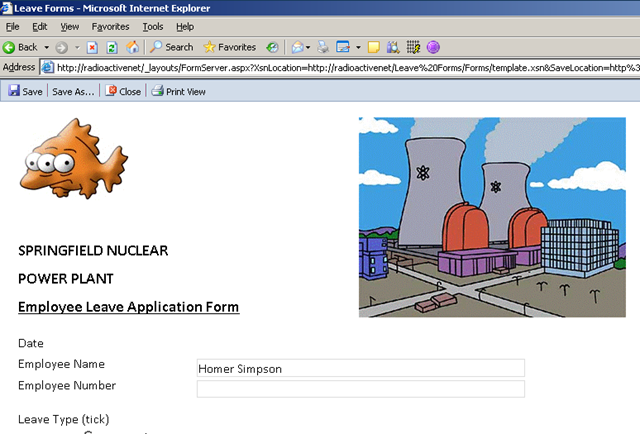
Task: Click the Employee Name label
Action: 61,364
